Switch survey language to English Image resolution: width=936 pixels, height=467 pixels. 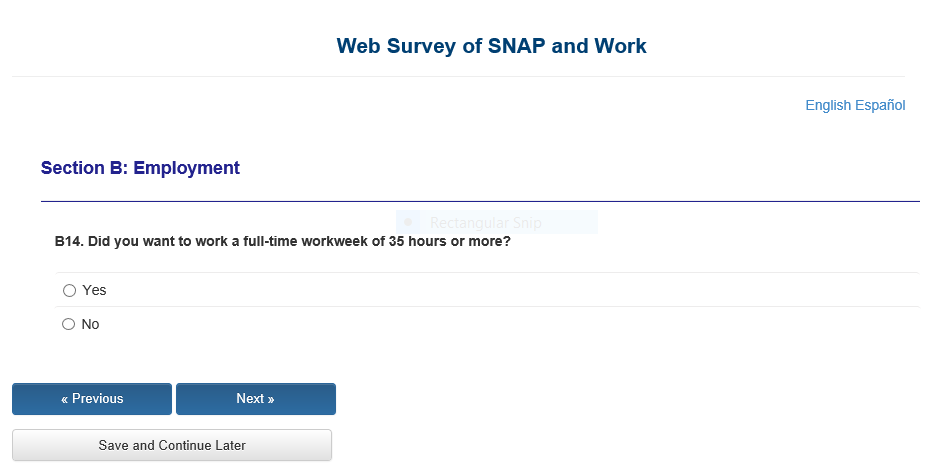(828, 105)
